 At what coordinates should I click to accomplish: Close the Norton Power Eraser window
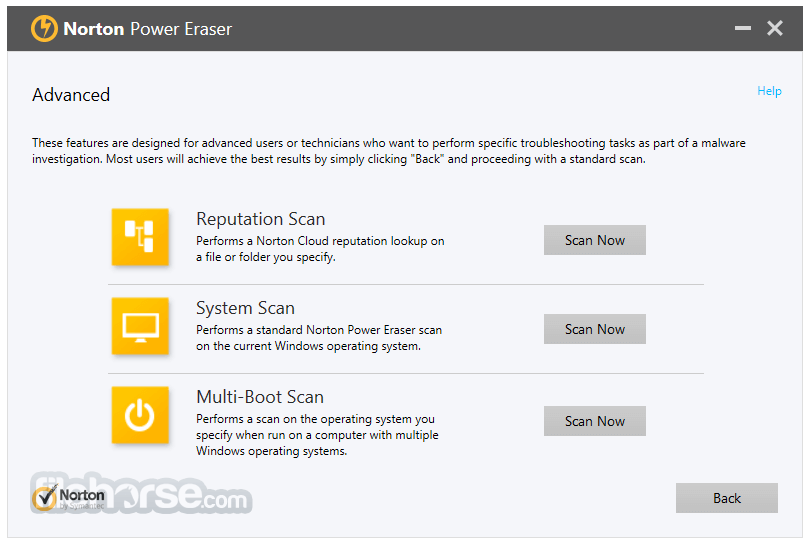(774, 28)
